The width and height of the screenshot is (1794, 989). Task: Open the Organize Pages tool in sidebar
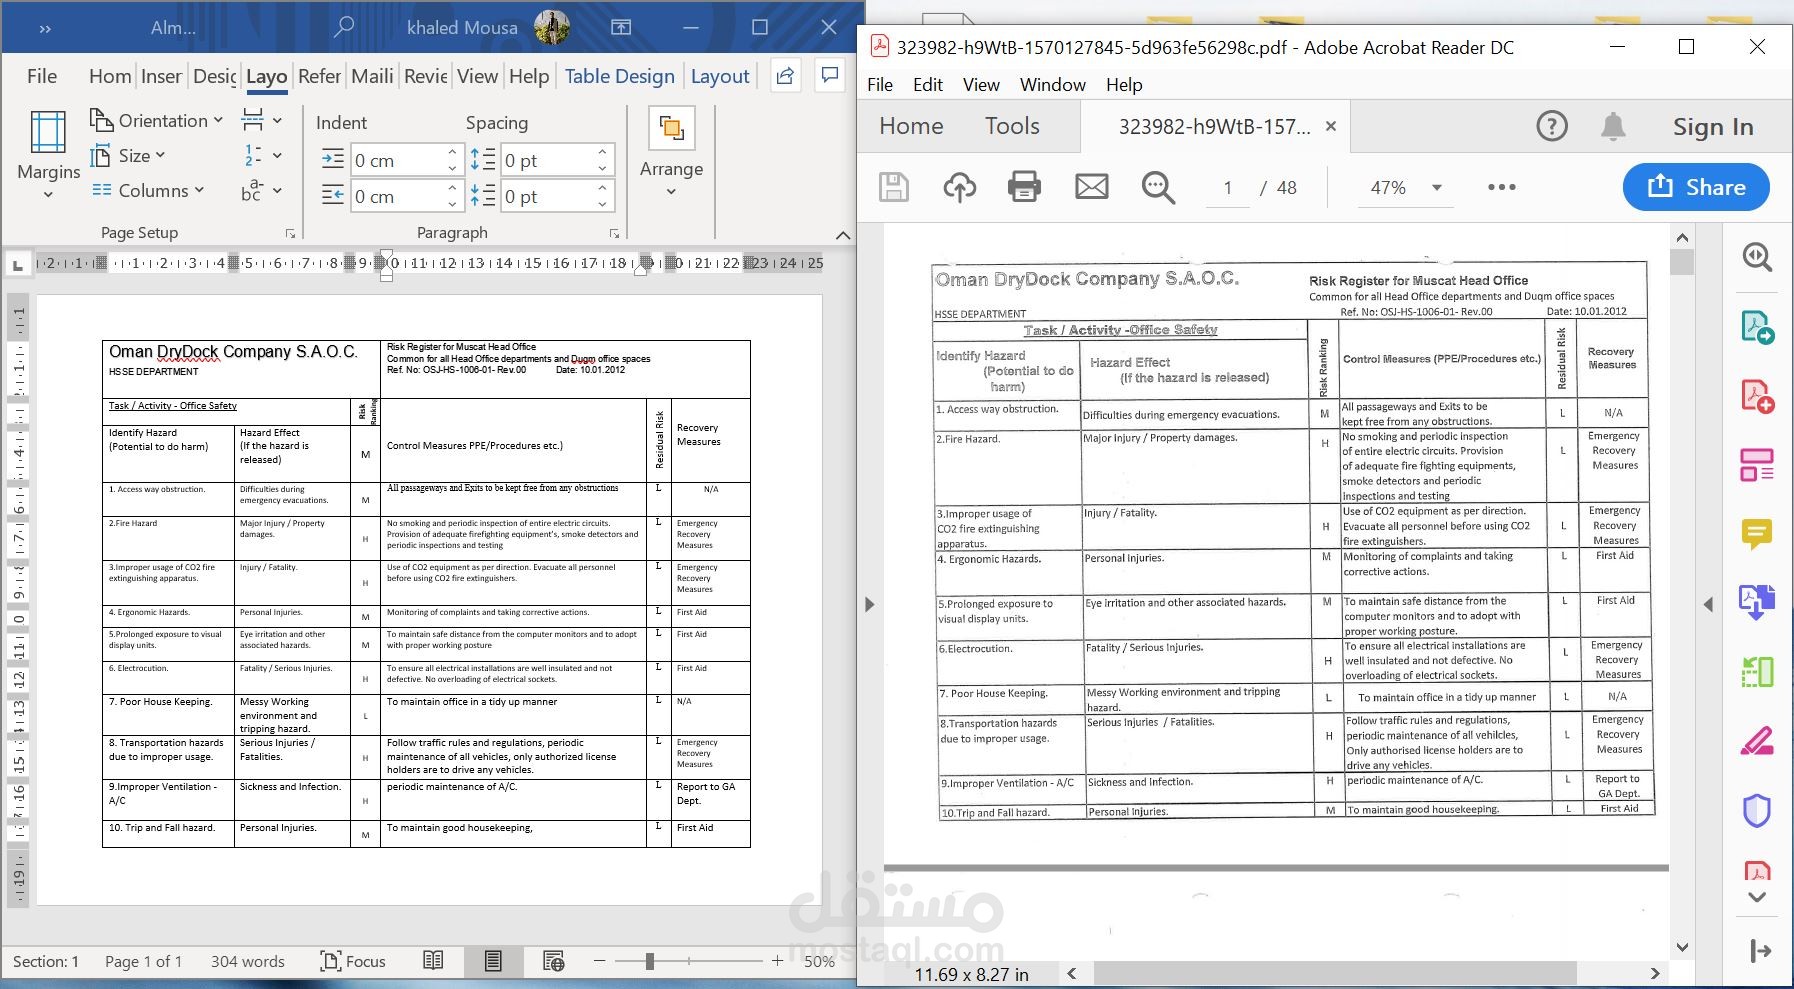click(x=1757, y=672)
